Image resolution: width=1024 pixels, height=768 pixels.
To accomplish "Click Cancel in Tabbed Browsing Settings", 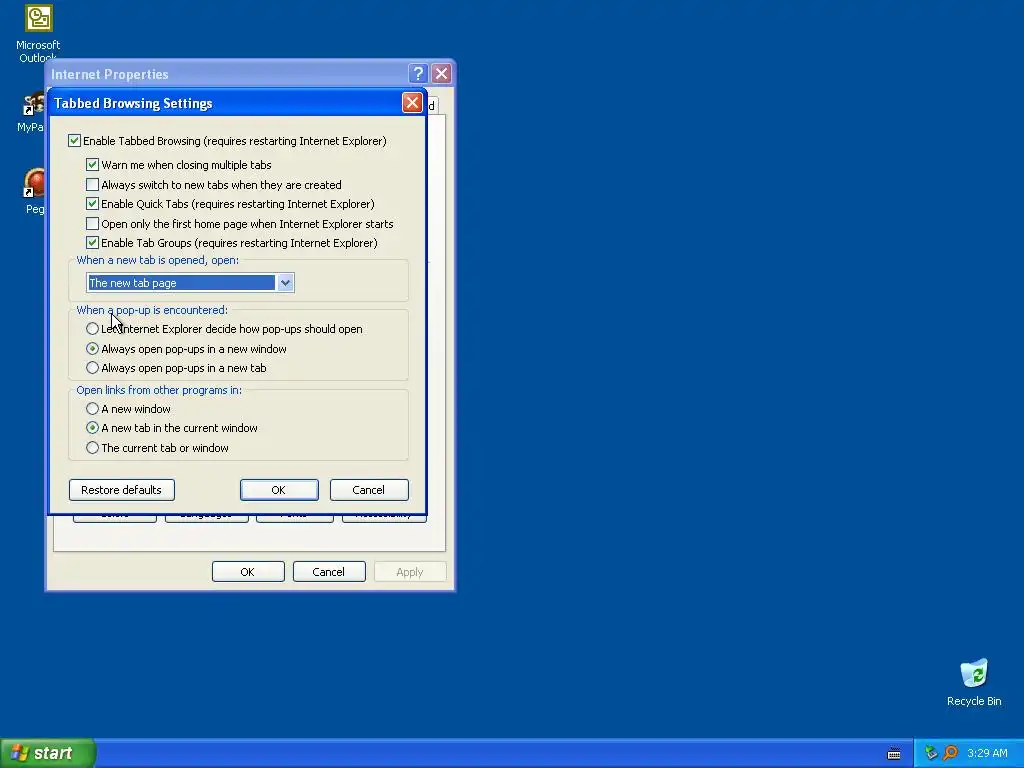I will [x=369, y=490].
